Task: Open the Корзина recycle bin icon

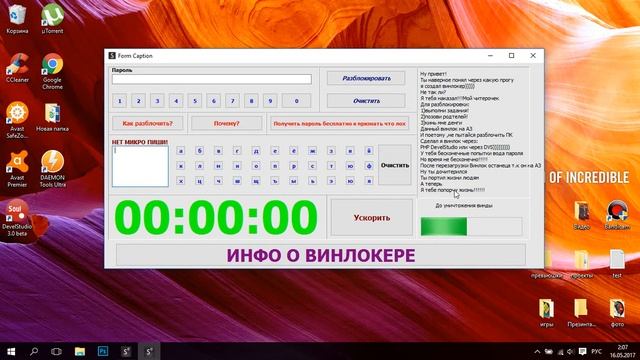Action: pyautogui.click(x=17, y=18)
